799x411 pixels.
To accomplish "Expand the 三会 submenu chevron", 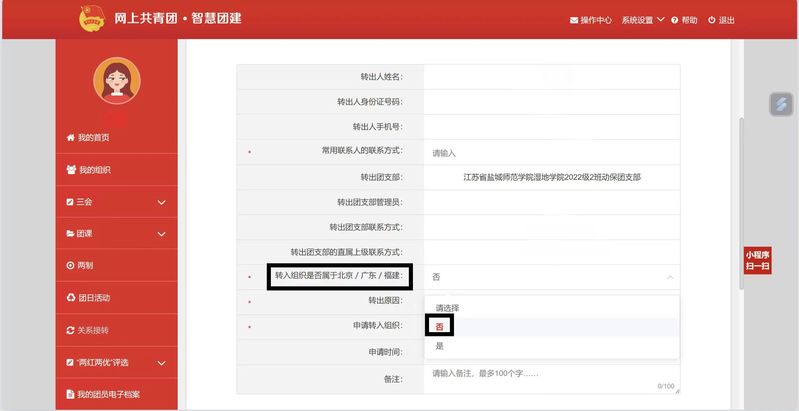I will coord(161,202).
